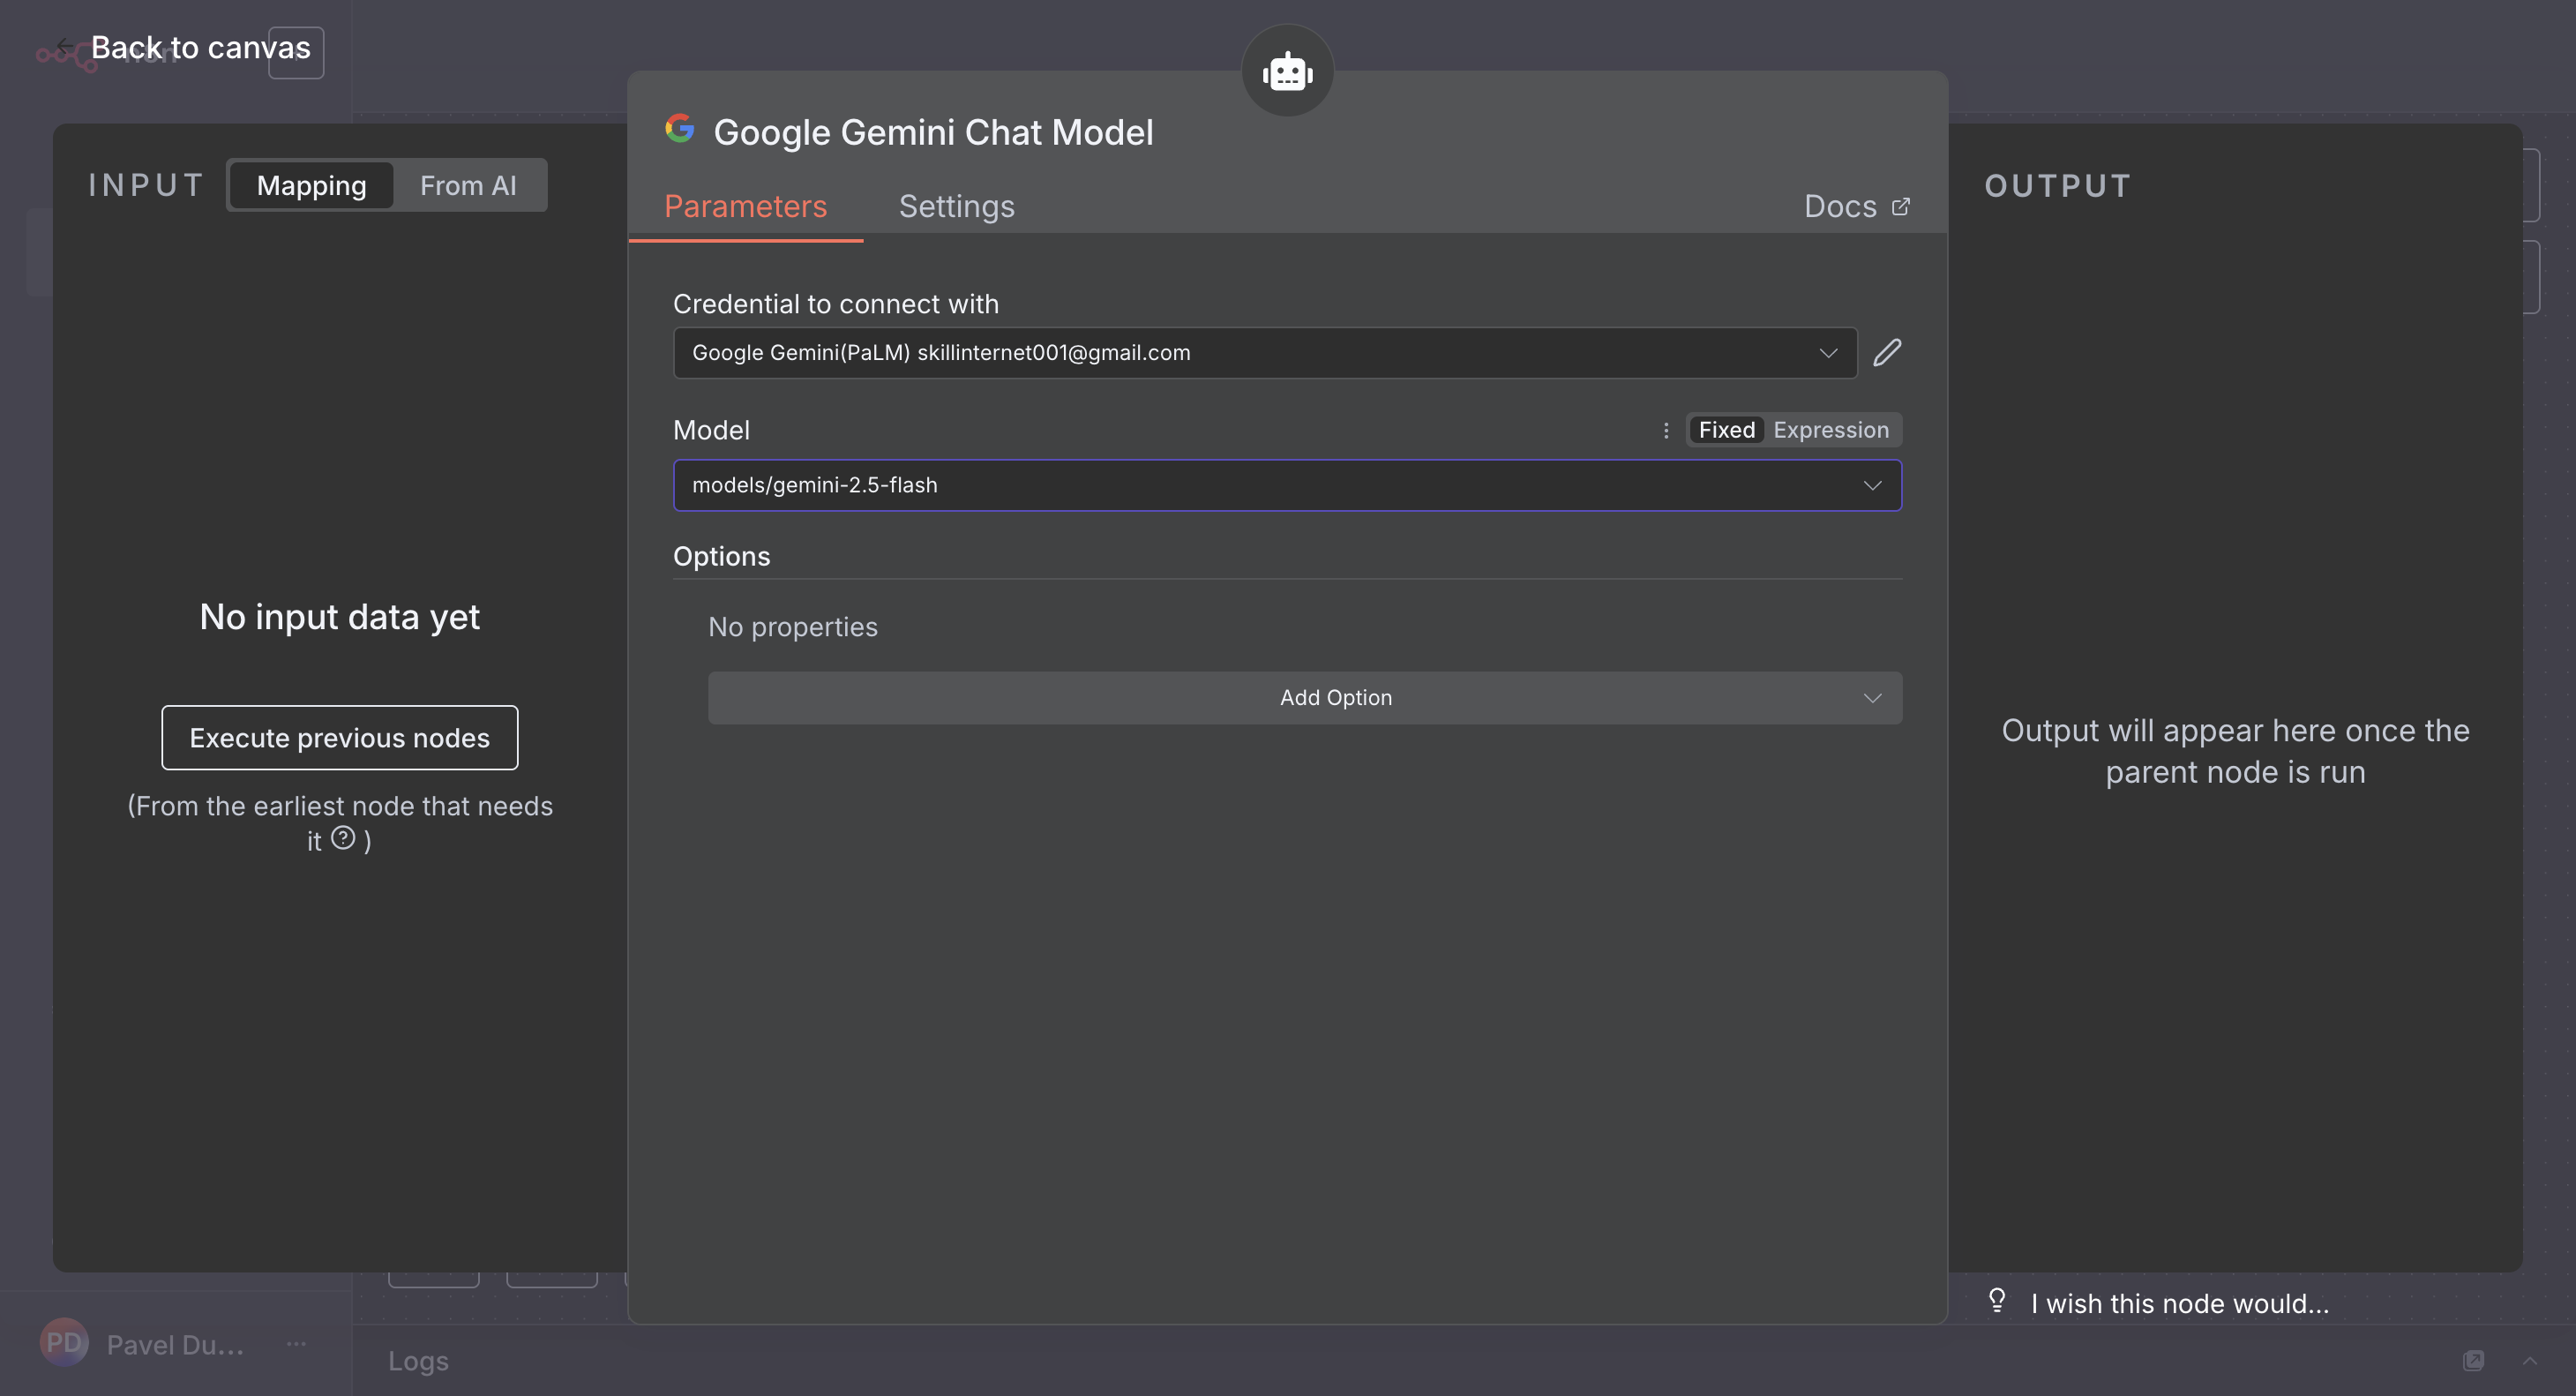Switch to the Settings tab
The image size is (2576, 1396).
tap(956, 206)
